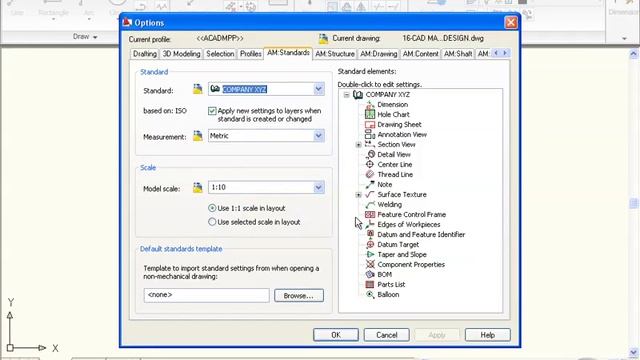Switch to the 3D Modeling tab
640x360 pixels.
pyautogui.click(x=181, y=54)
